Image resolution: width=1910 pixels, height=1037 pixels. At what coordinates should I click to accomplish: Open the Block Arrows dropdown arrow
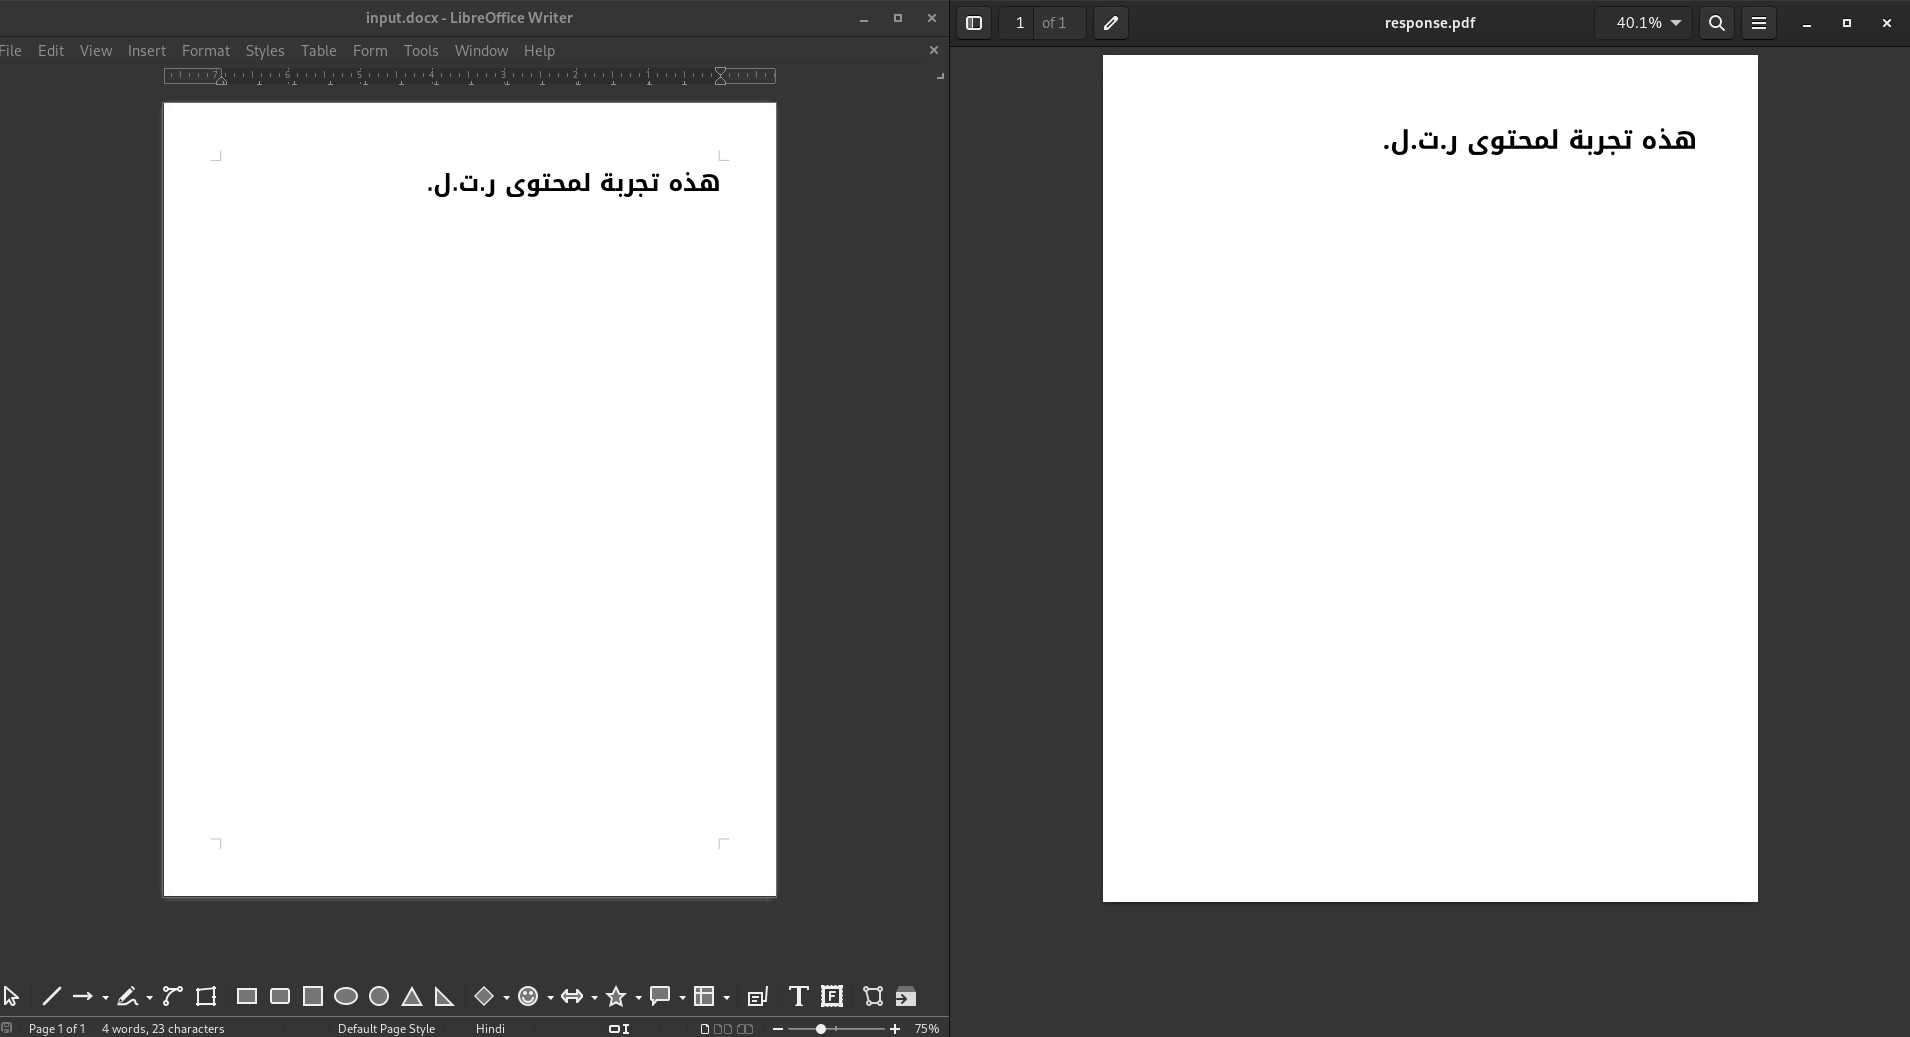[x=594, y=997]
